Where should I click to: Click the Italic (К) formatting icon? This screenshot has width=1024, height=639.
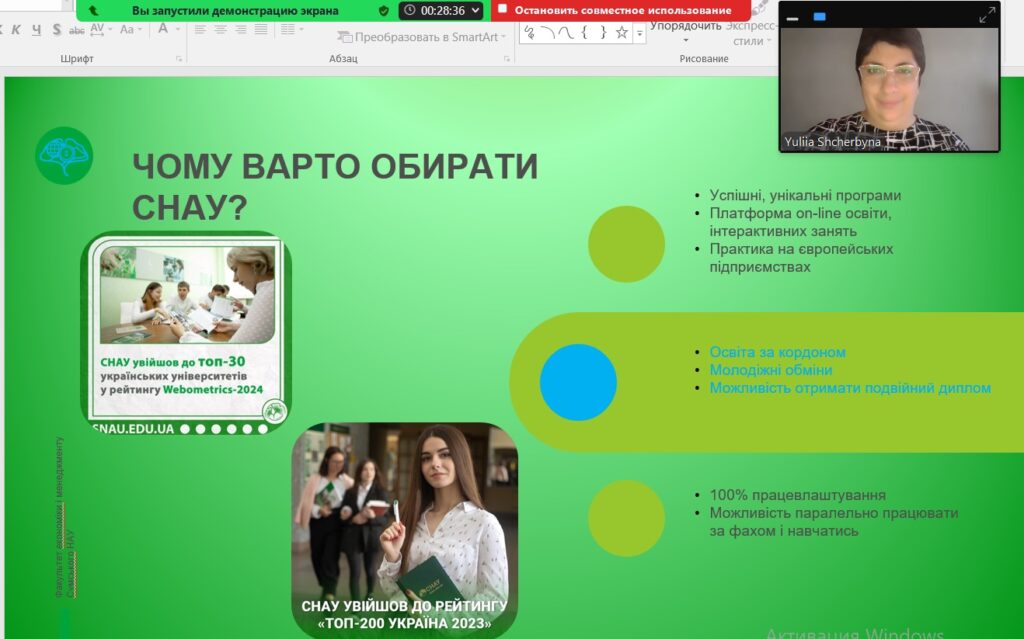click(x=16, y=29)
